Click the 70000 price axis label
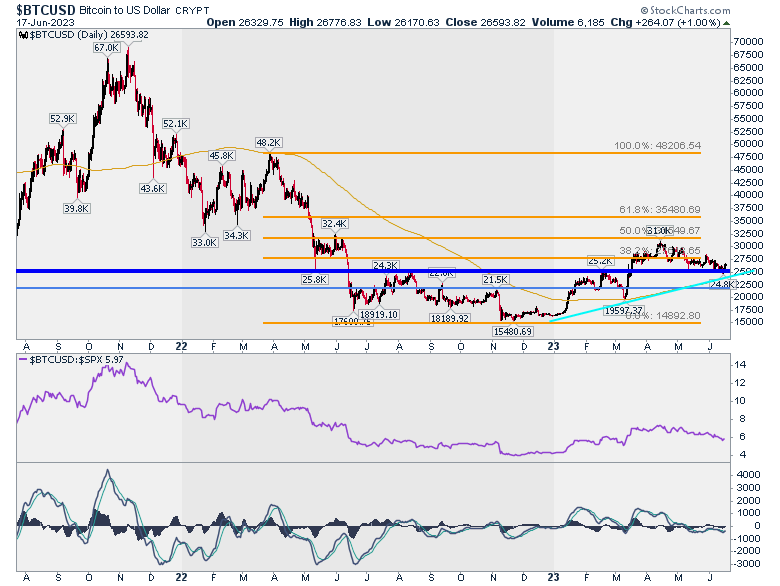 click(x=748, y=42)
